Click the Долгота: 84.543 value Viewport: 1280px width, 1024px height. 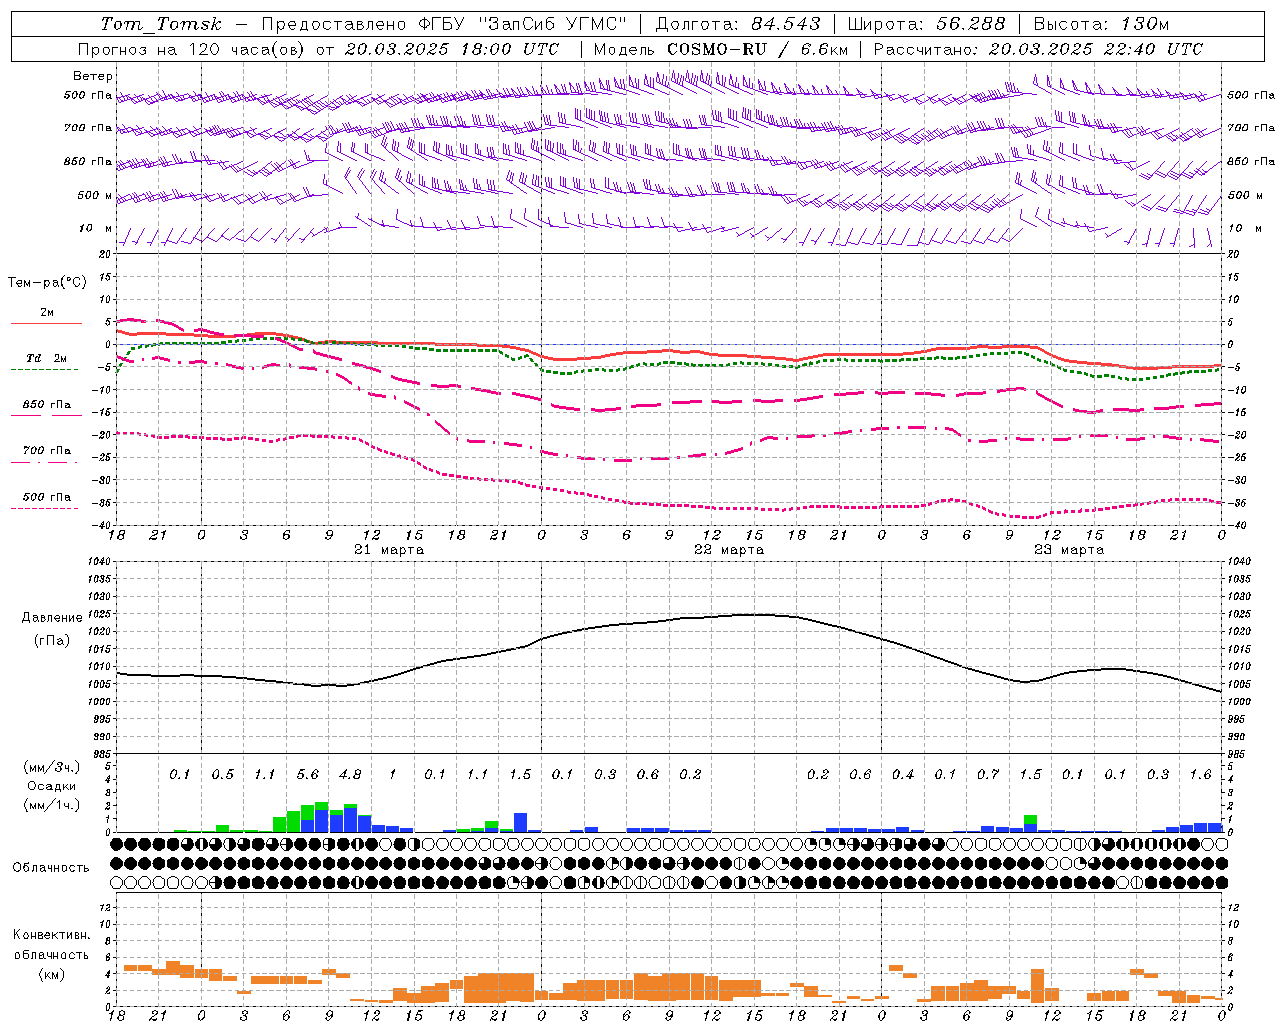tap(737, 24)
